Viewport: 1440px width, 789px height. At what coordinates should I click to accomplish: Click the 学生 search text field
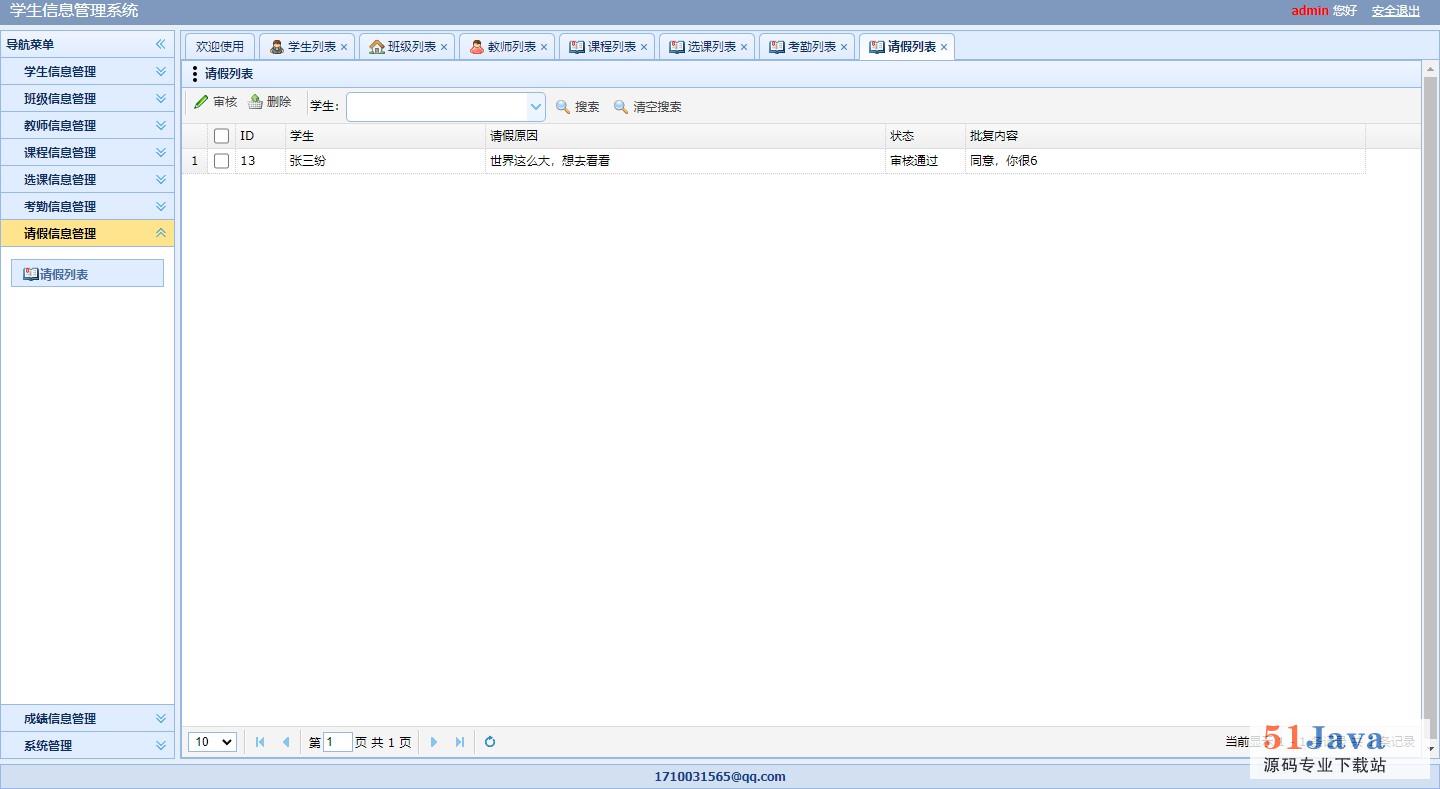(x=436, y=107)
